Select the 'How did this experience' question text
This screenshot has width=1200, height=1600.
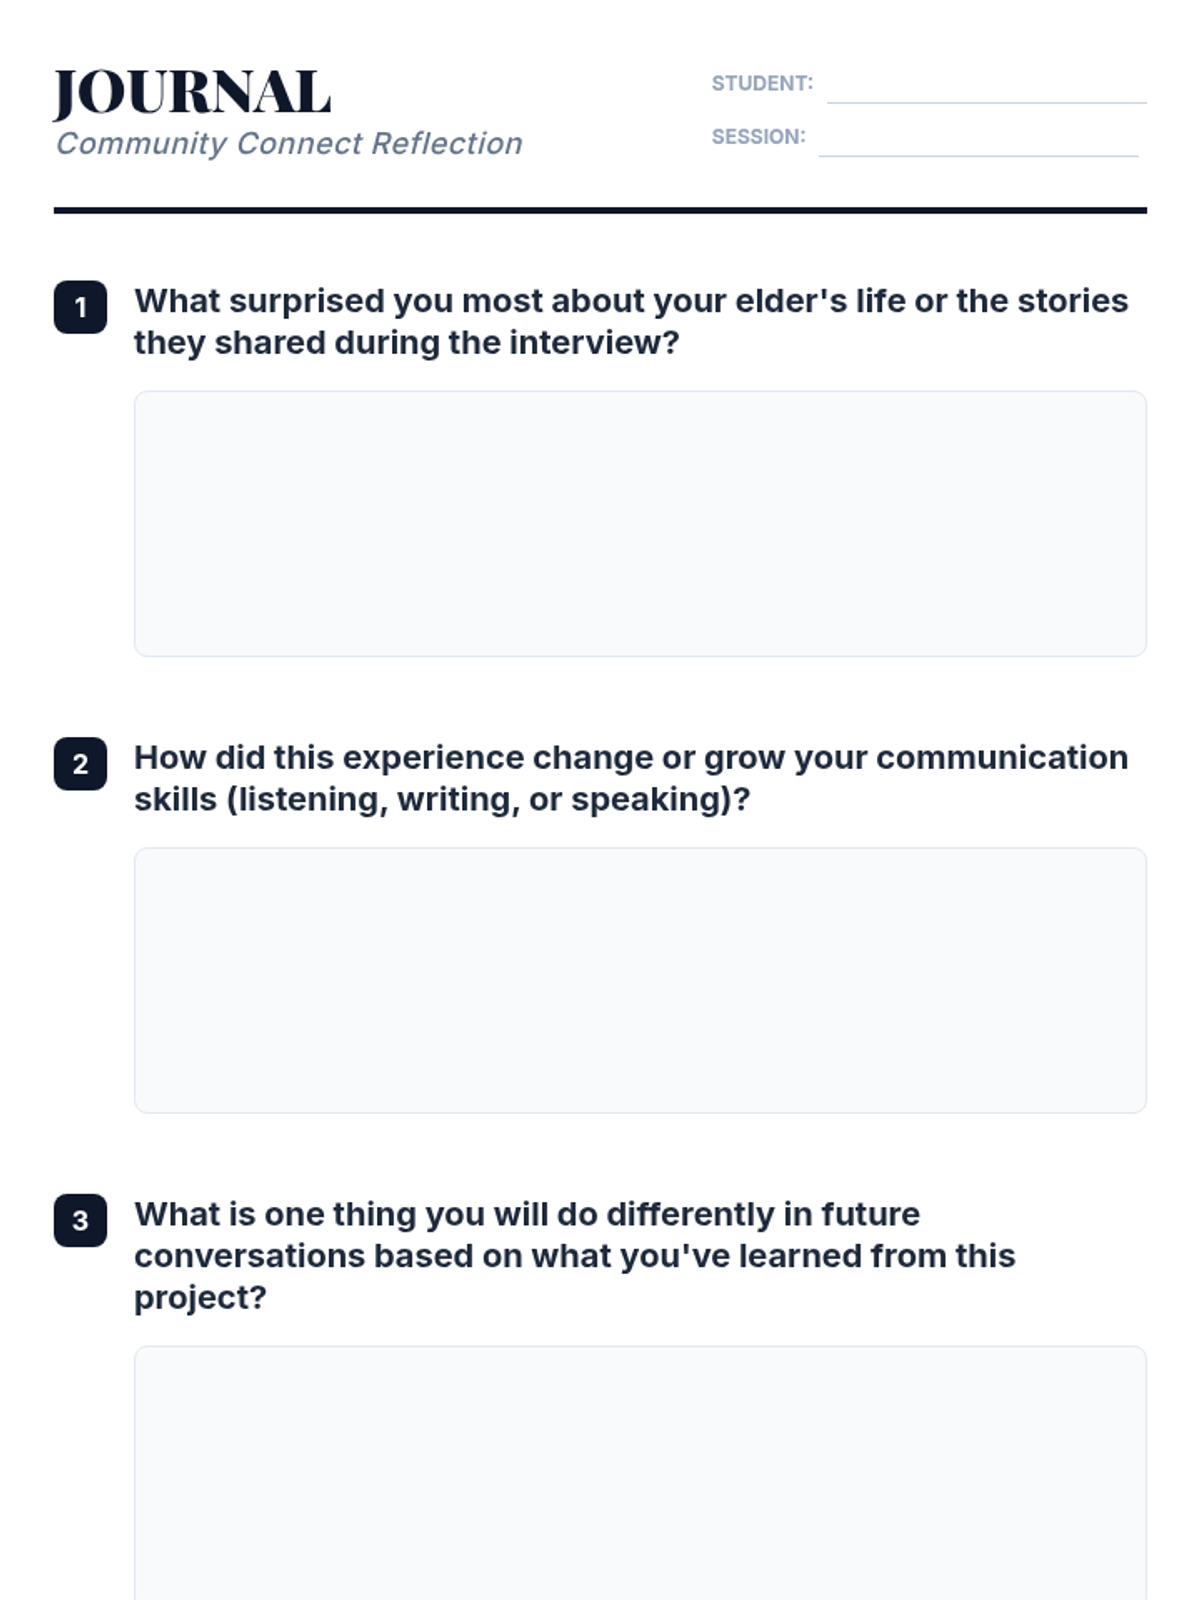pyautogui.click(x=630, y=778)
